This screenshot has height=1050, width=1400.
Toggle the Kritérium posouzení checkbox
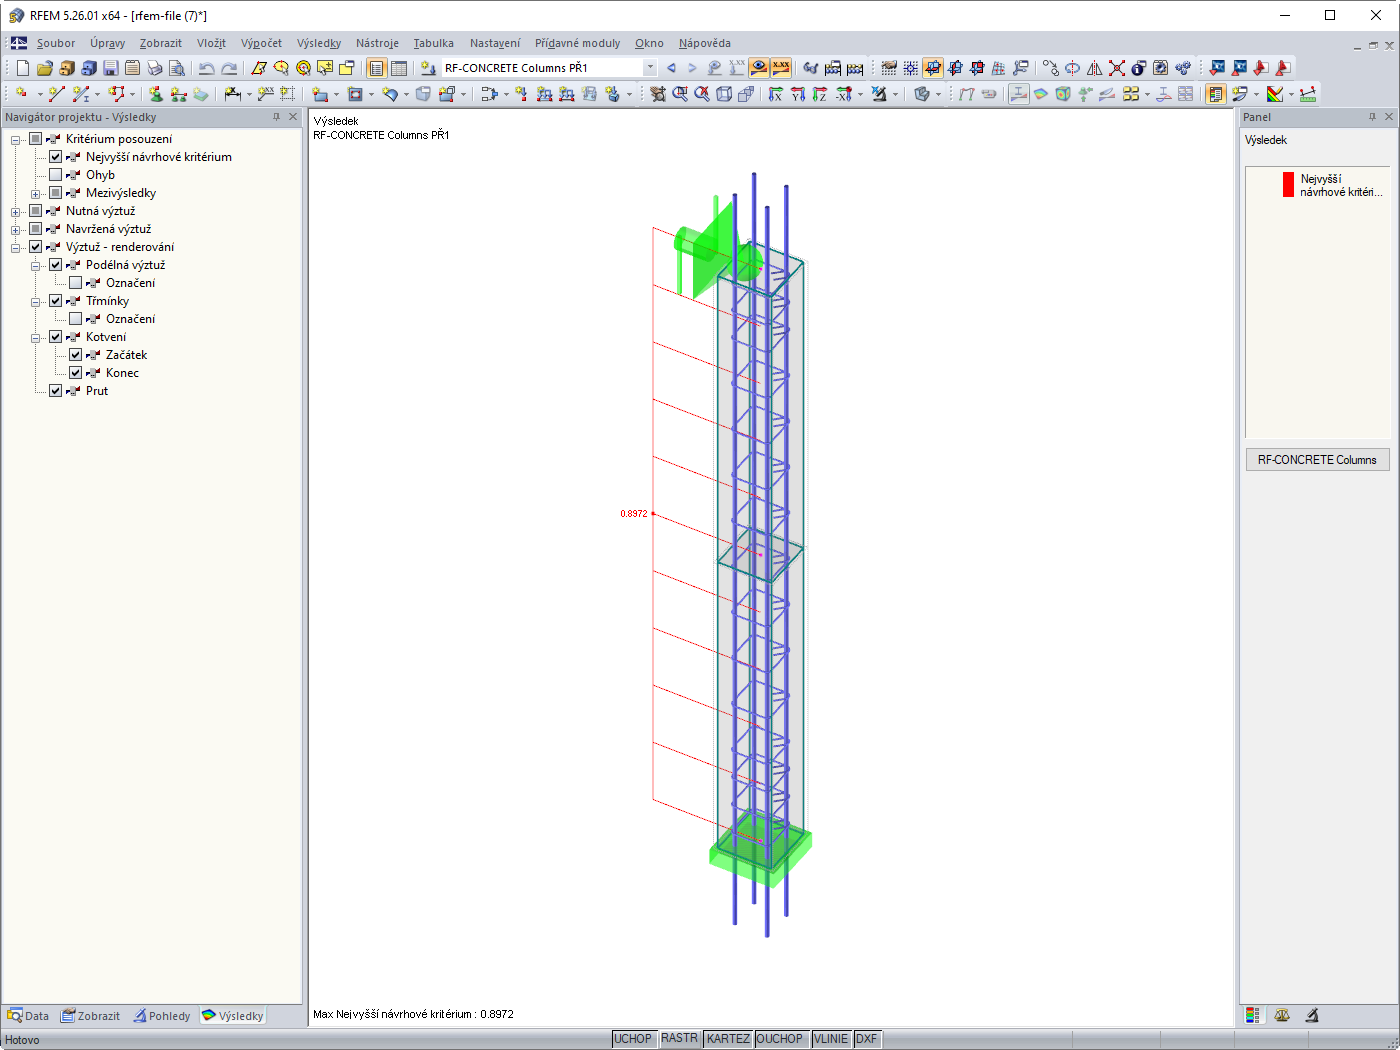[x=36, y=139]
